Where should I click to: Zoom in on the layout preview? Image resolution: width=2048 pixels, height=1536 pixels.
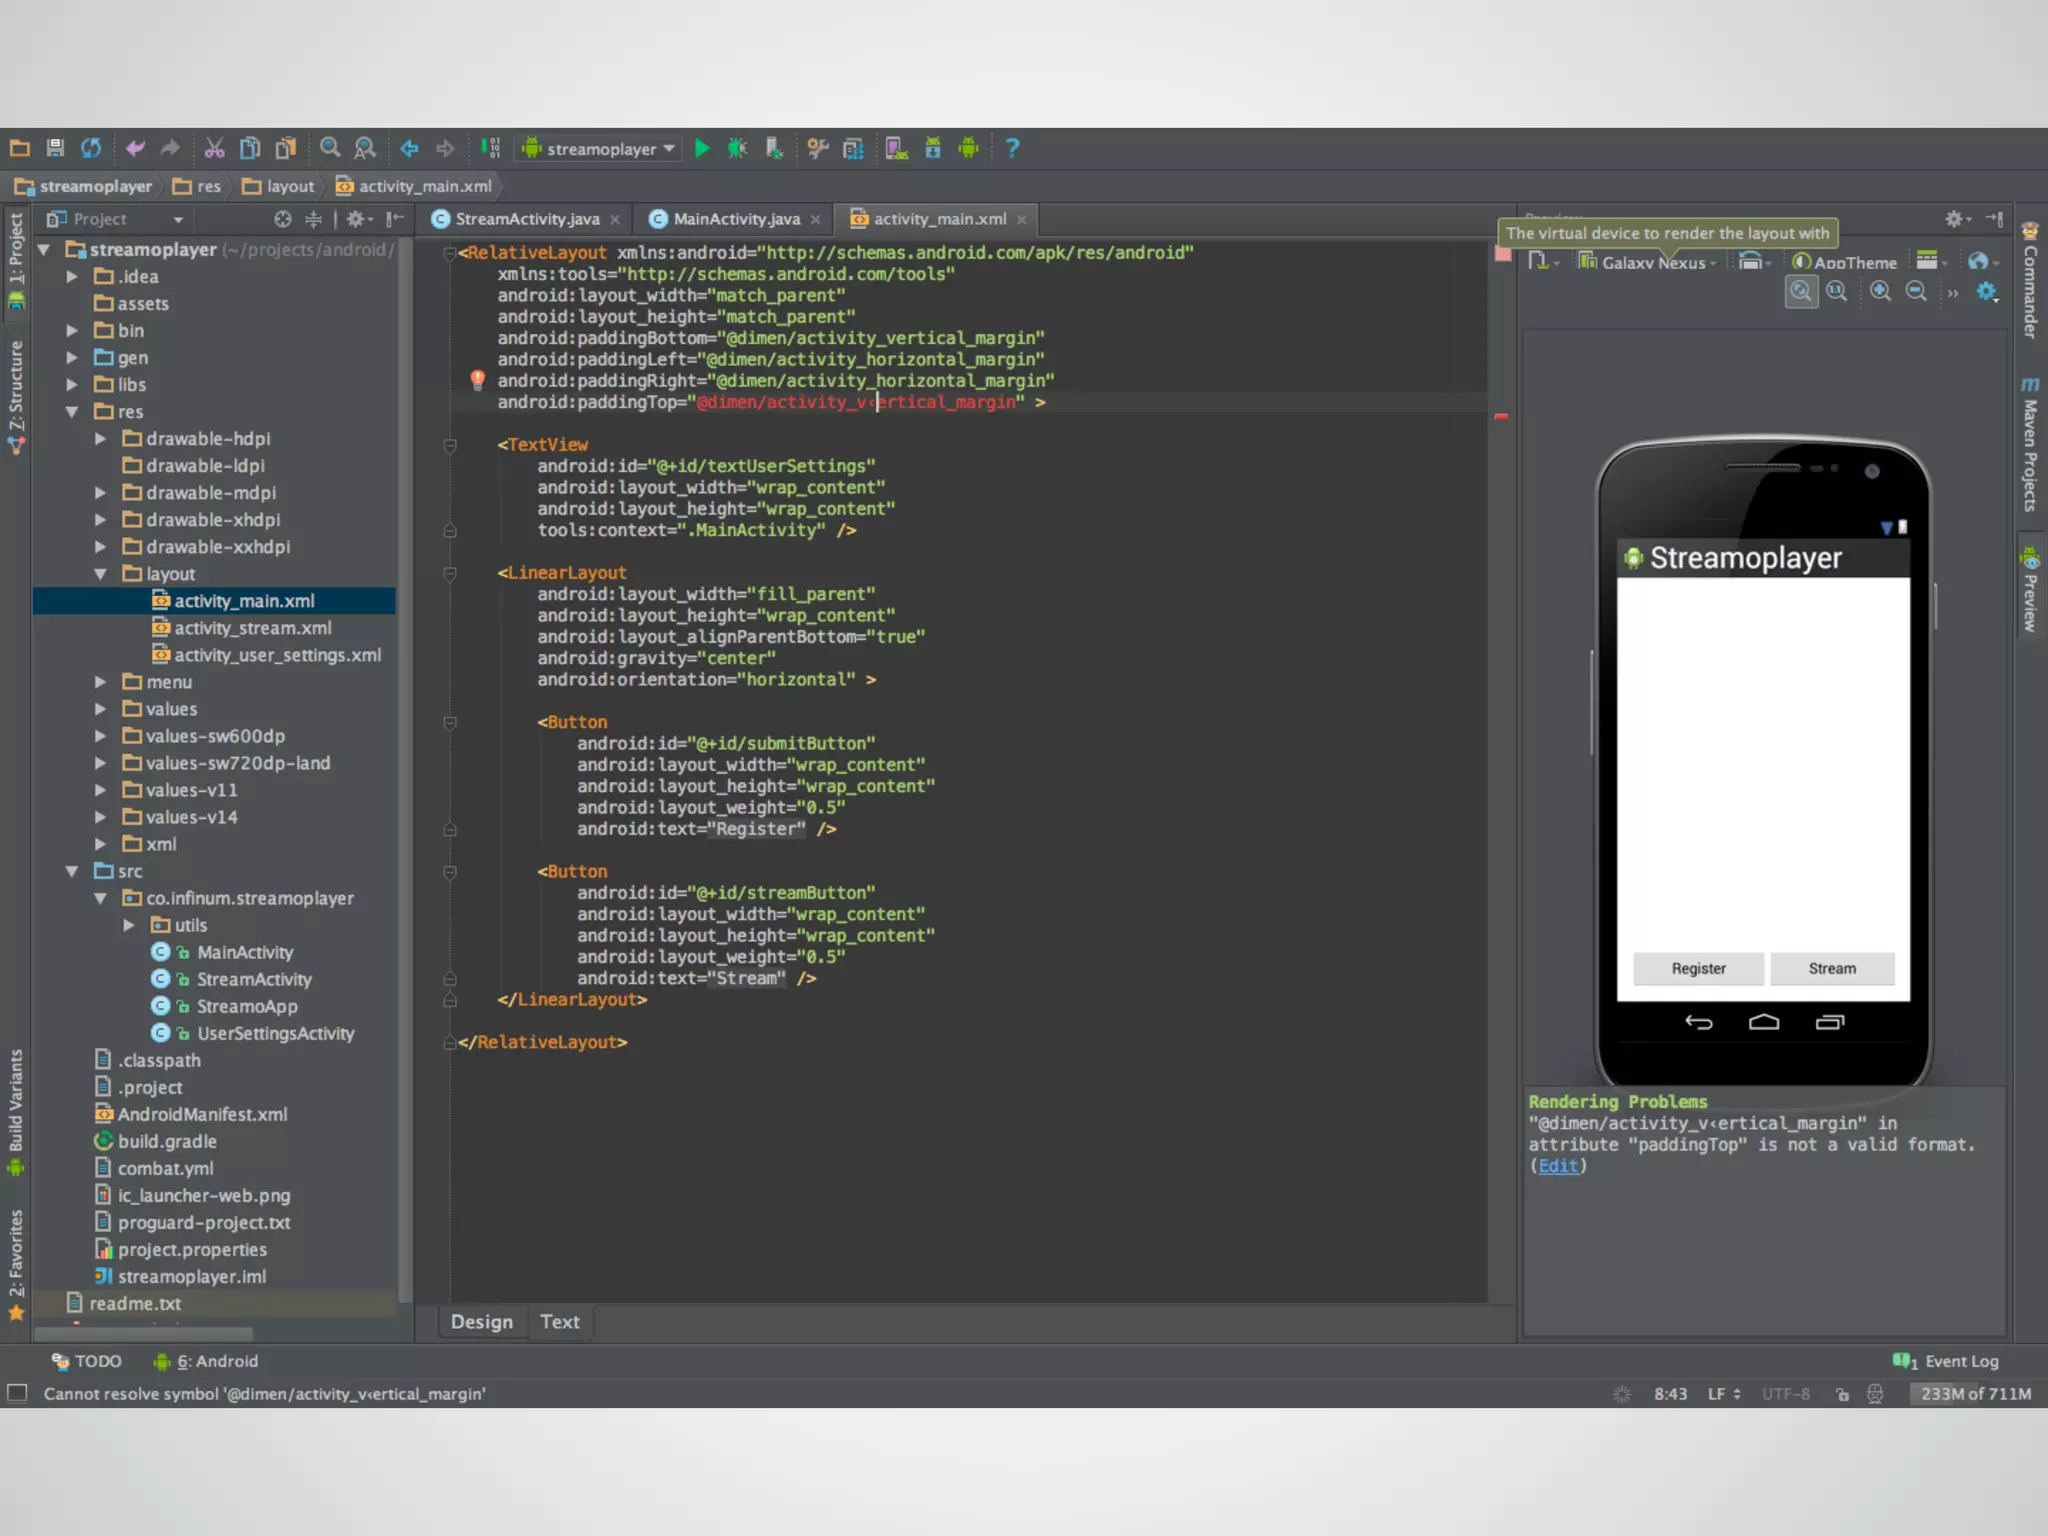(1880, 291)
